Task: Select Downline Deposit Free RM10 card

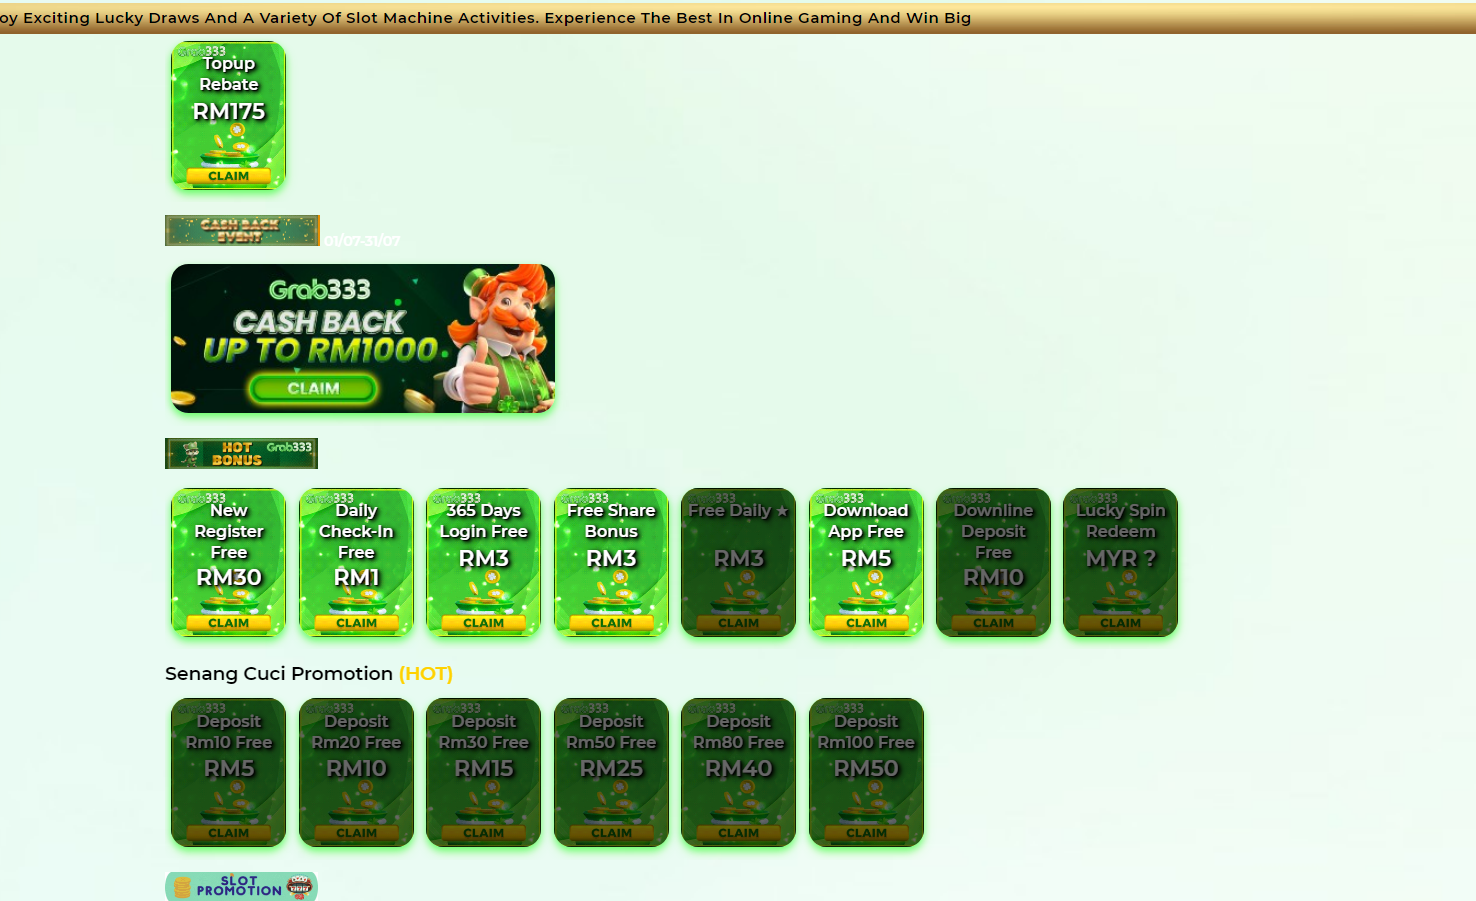Action: (x=993, y=562)
